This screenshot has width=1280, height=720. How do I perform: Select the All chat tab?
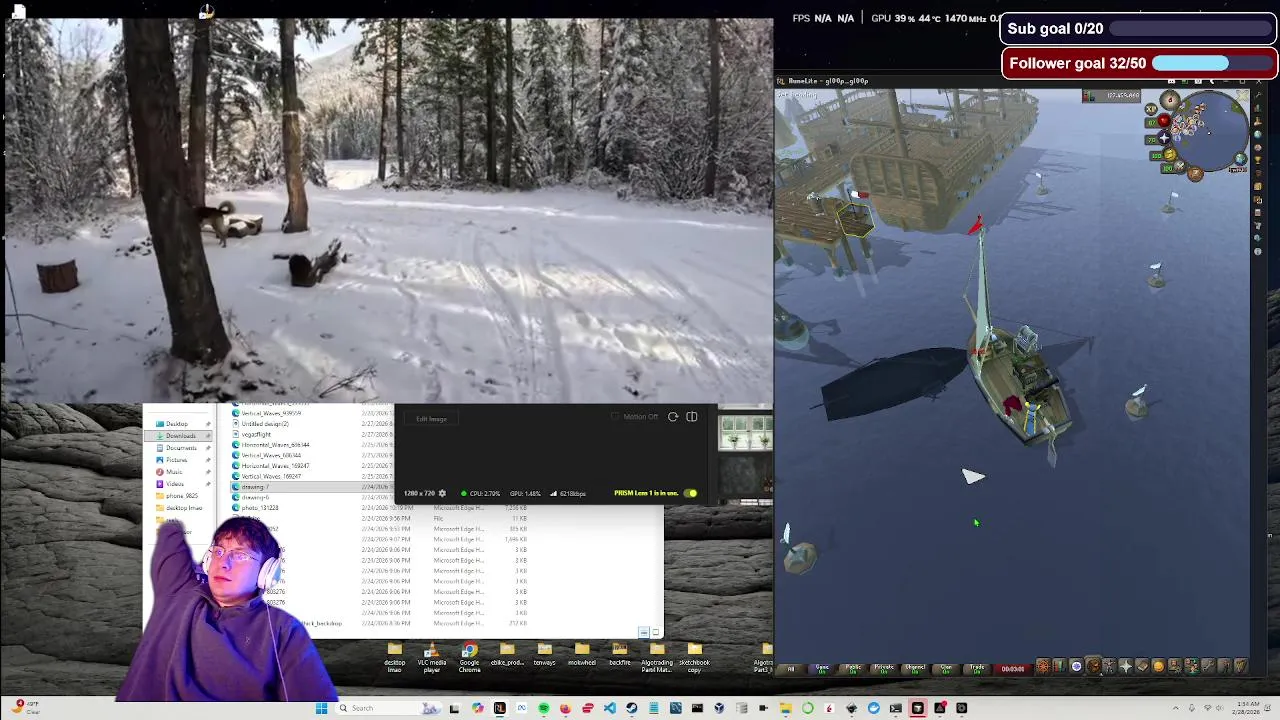click(791, 668)
